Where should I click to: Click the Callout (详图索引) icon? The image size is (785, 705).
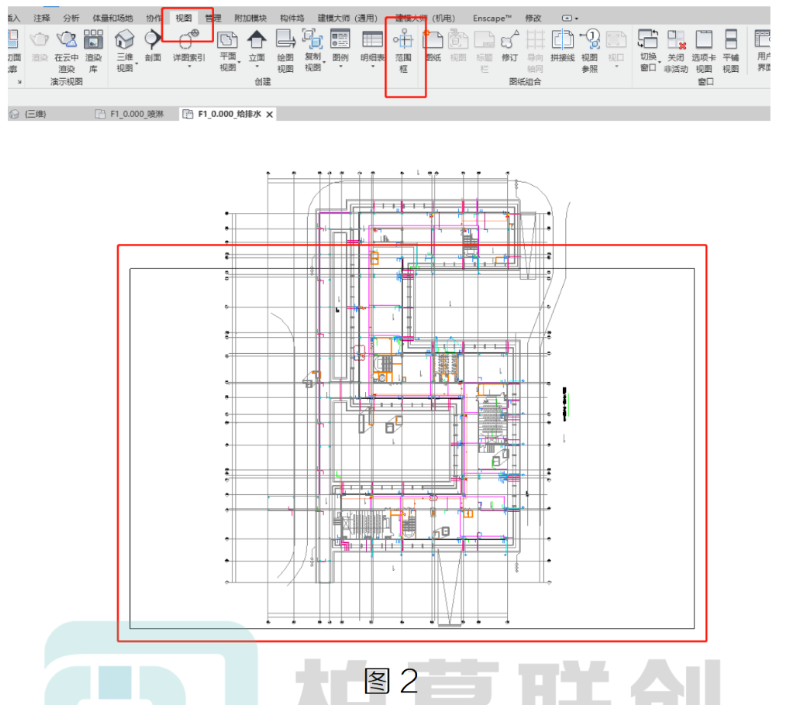click(x=189, y=39)
